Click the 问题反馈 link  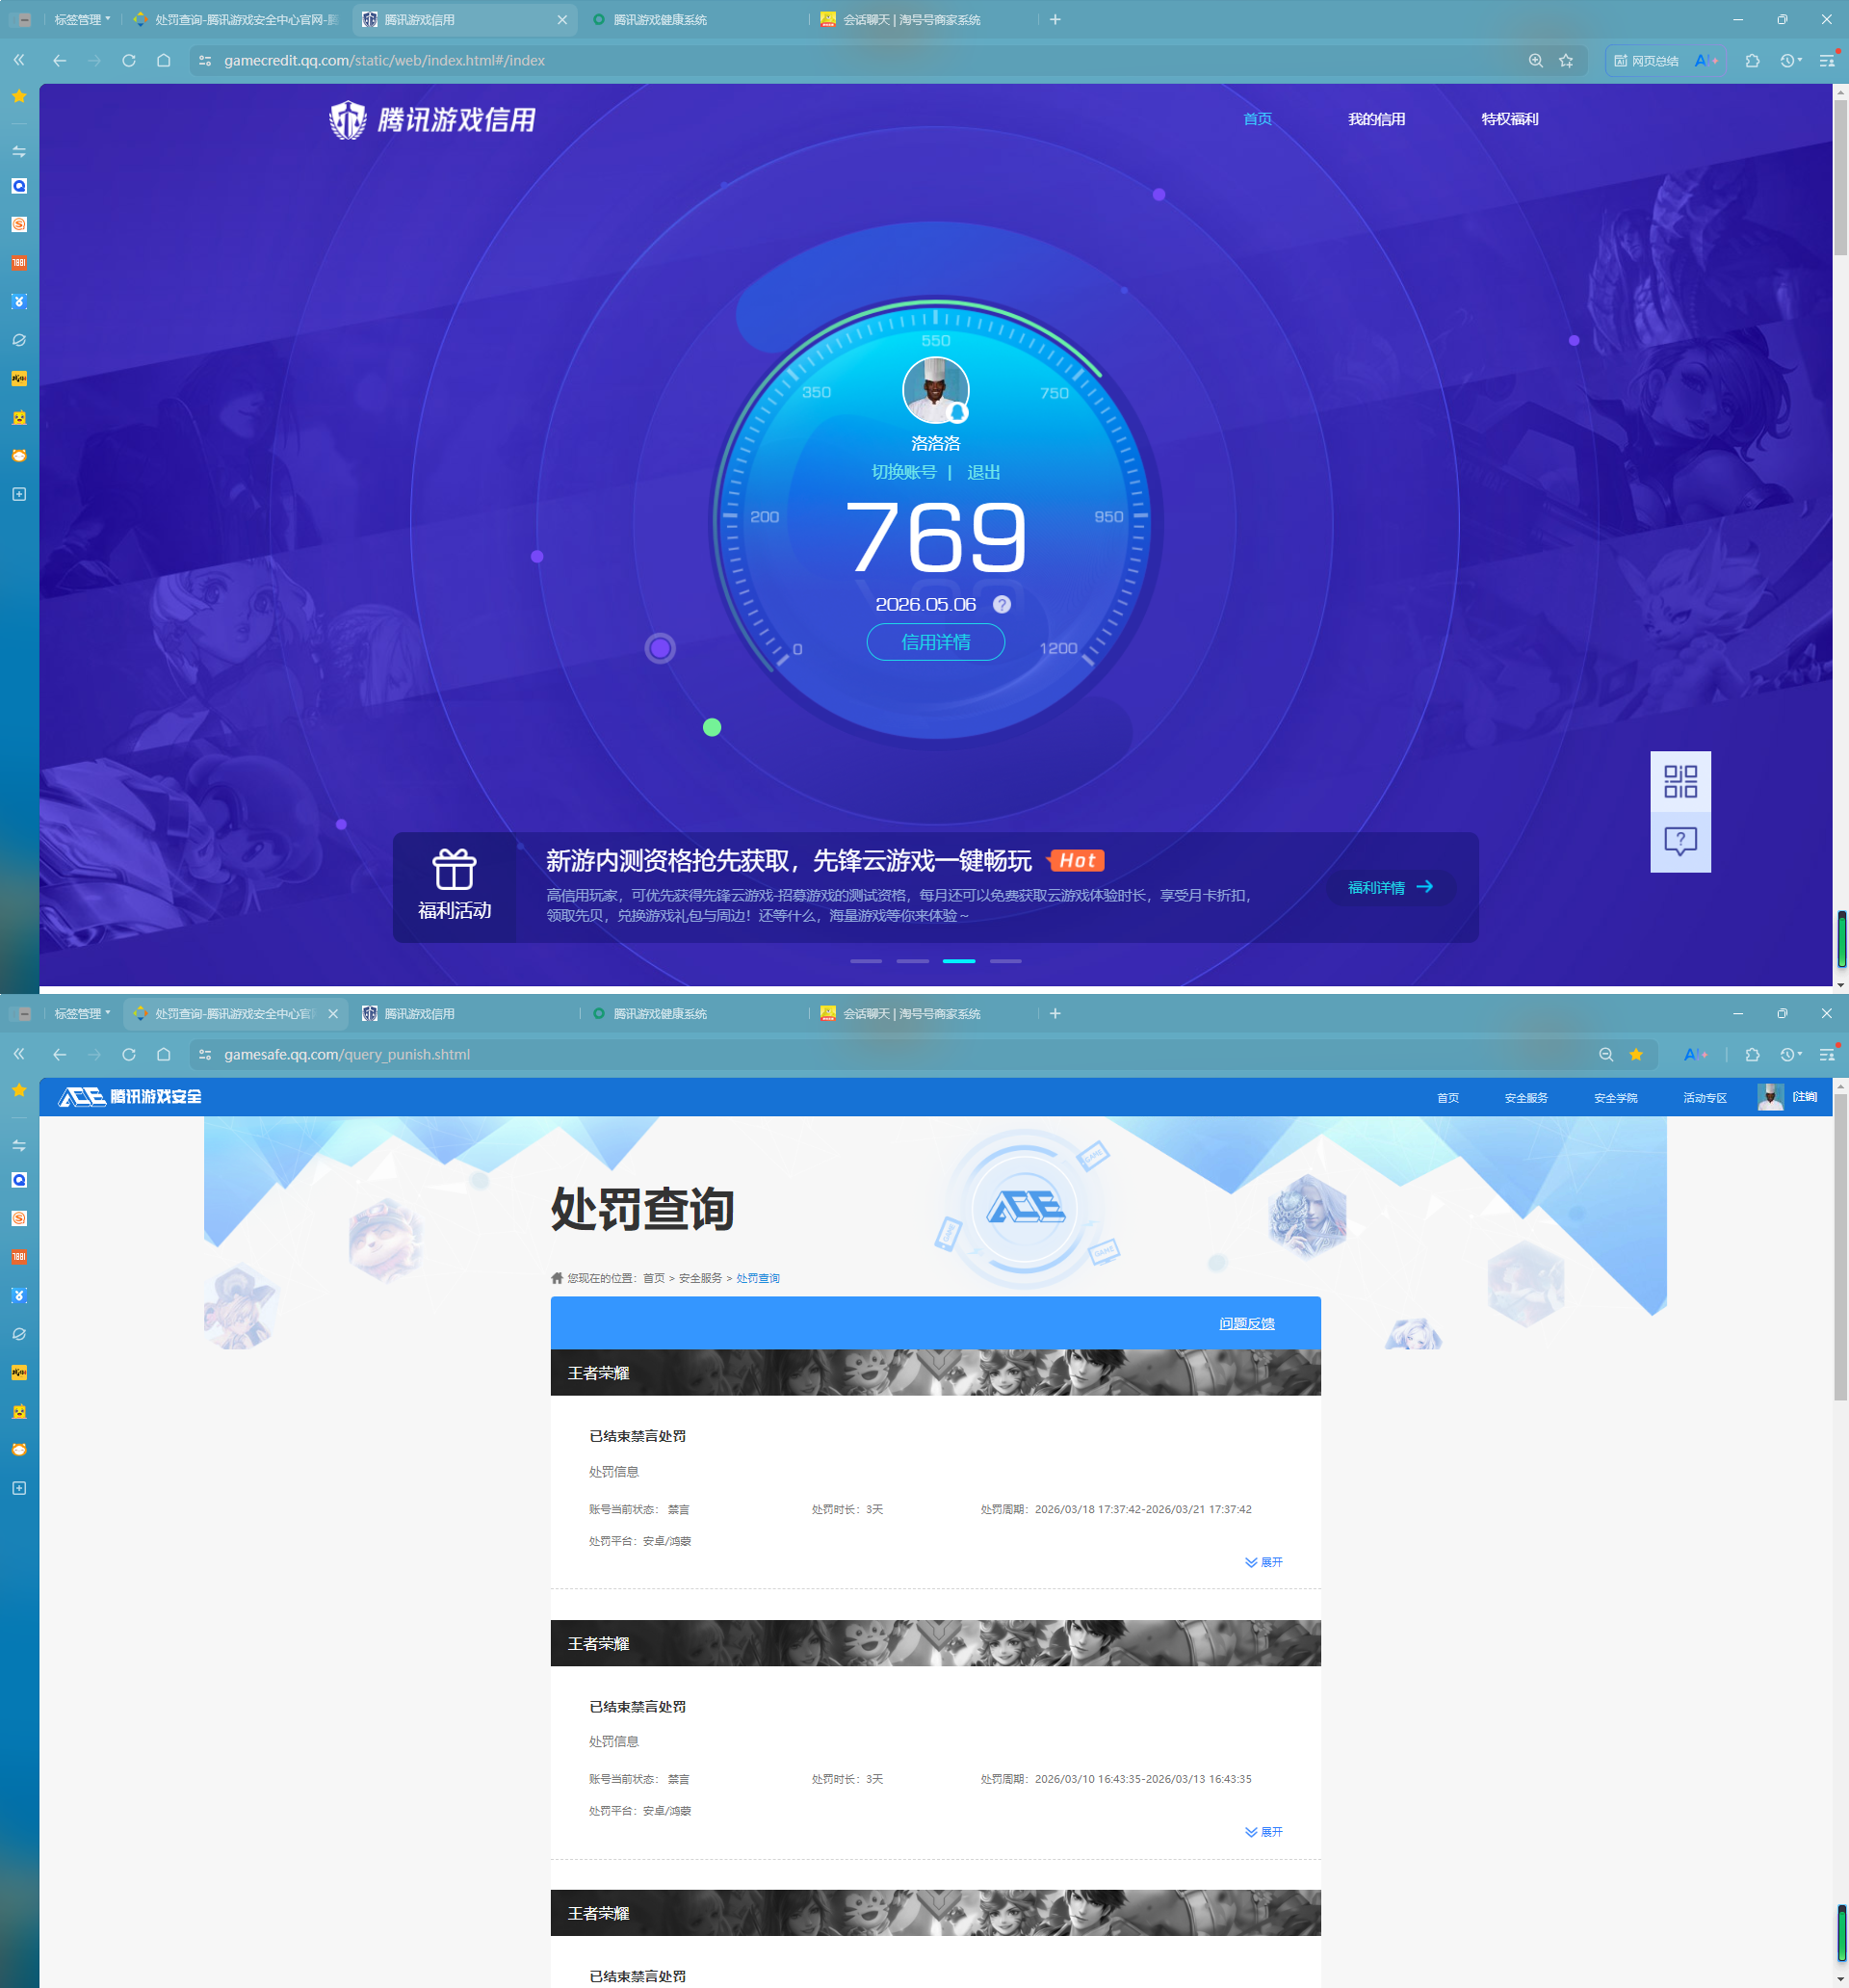point(1247,1323)
